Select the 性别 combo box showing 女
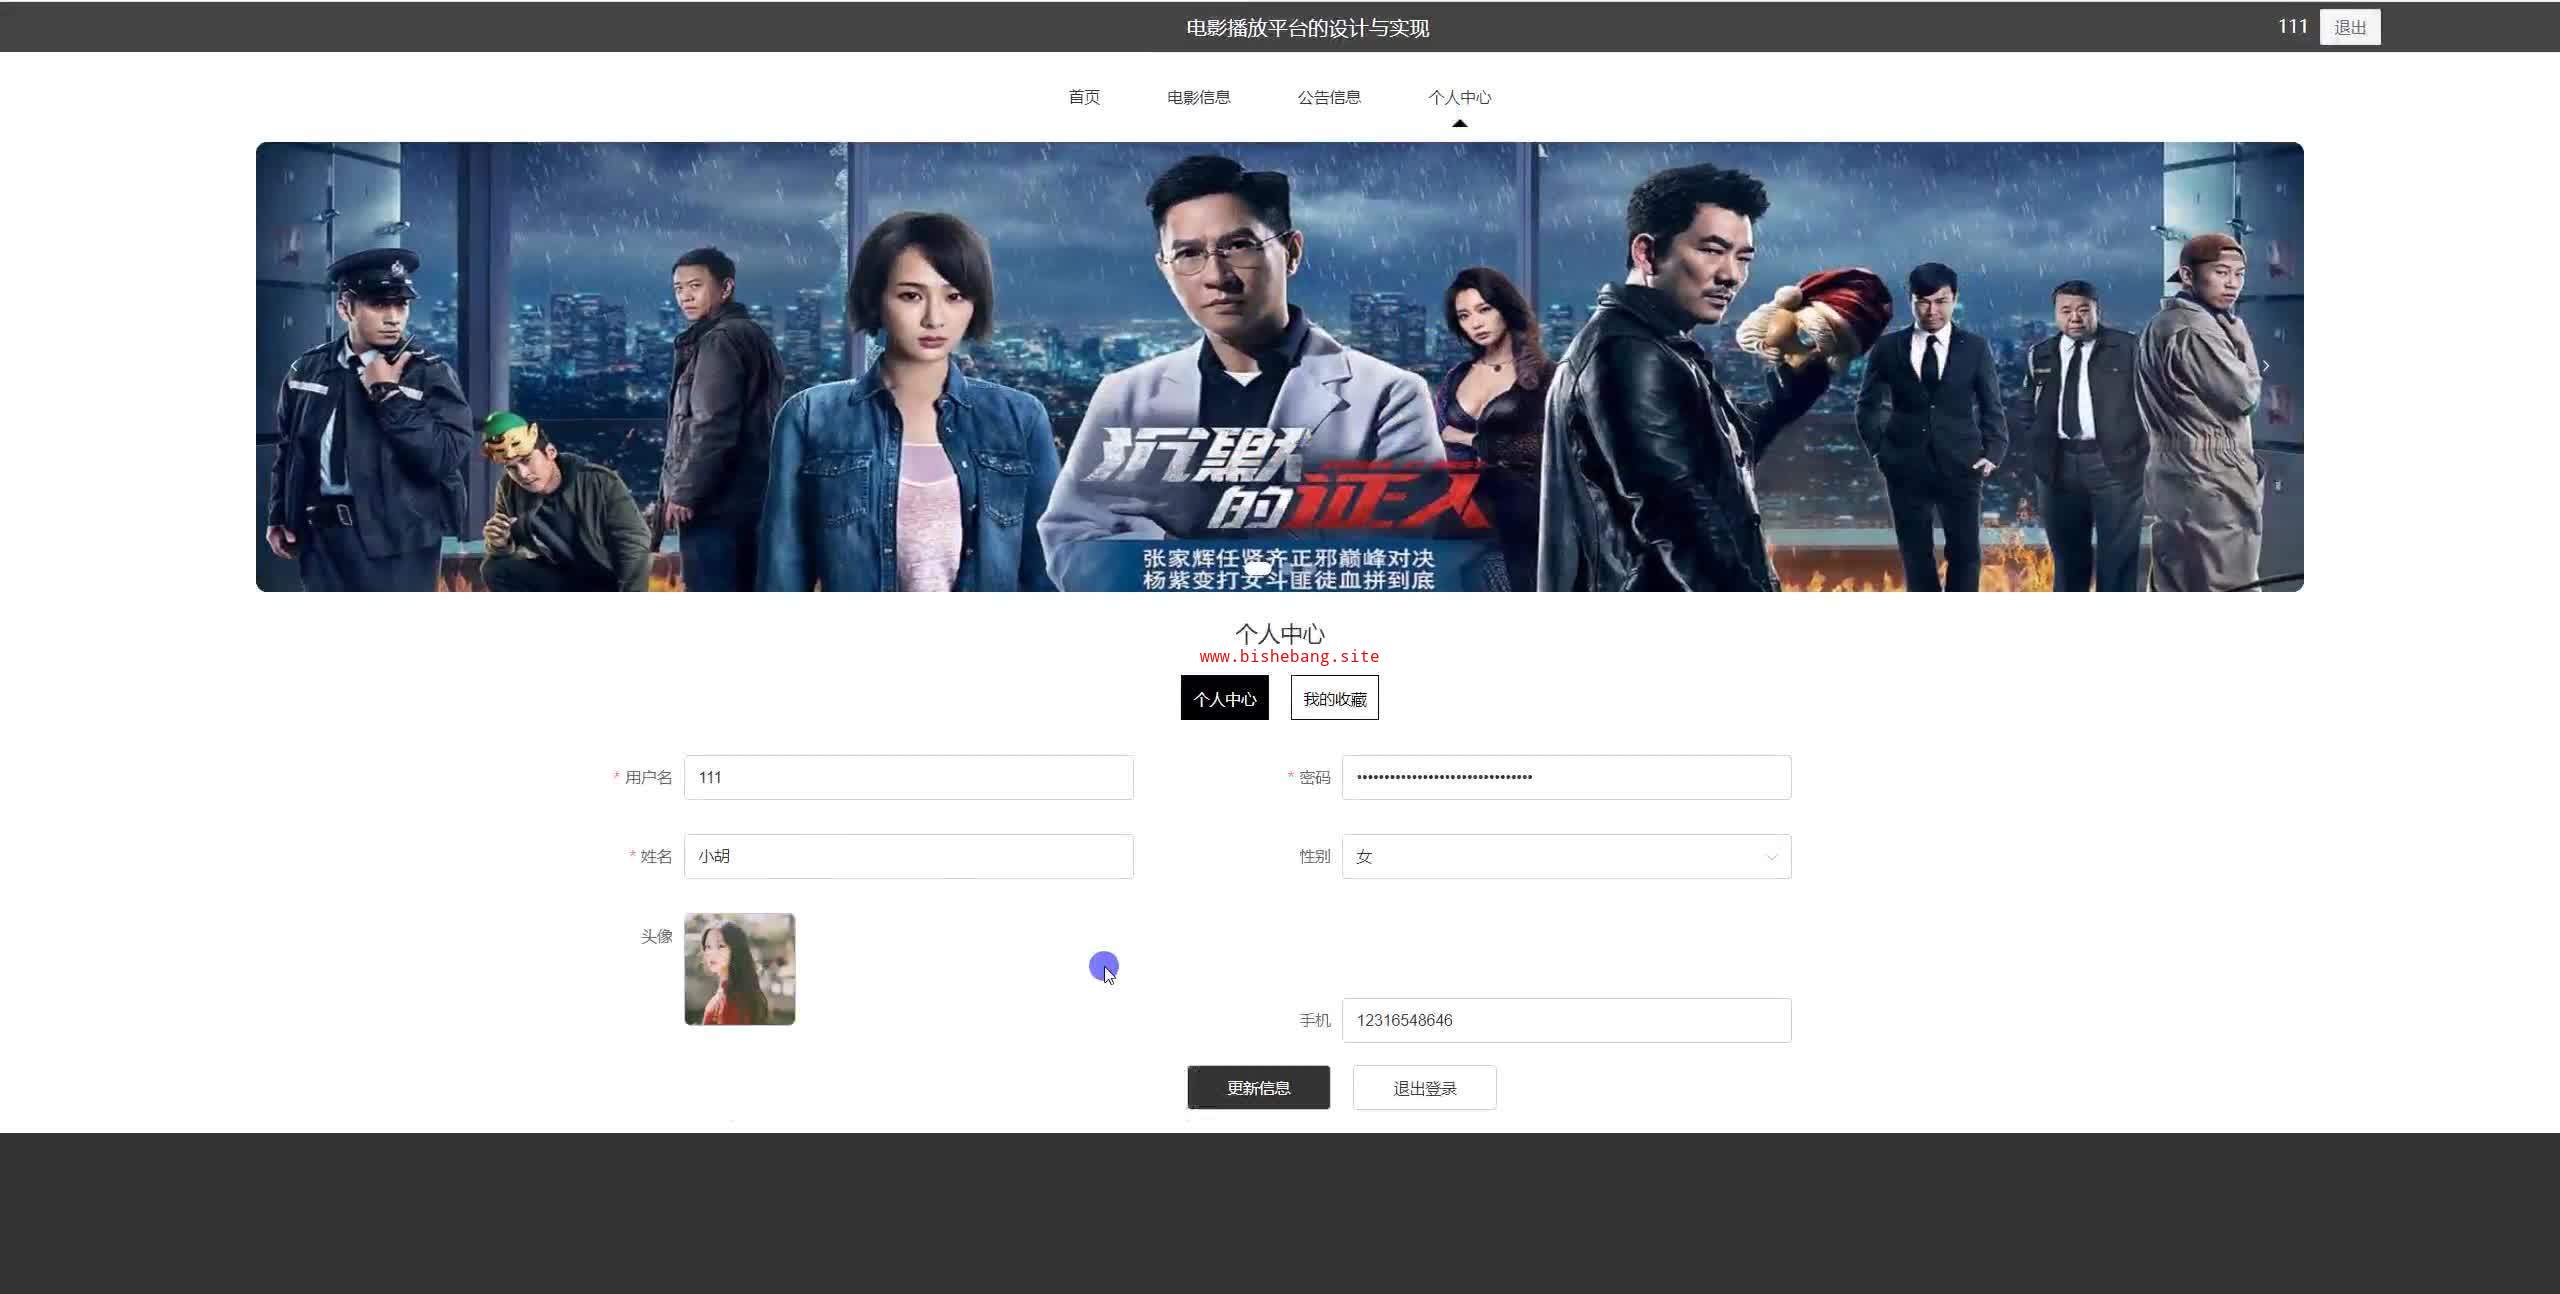 pyautogui.click(x=1550, y=857)
